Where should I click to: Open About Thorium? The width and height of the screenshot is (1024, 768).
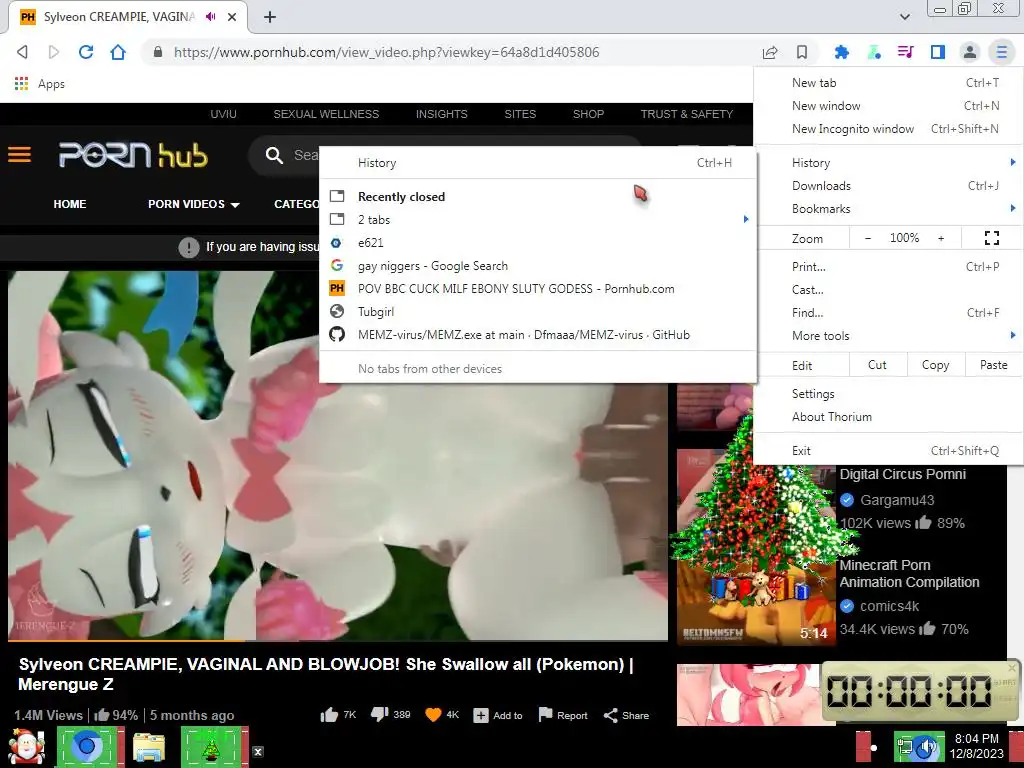(x=888, y=417)
